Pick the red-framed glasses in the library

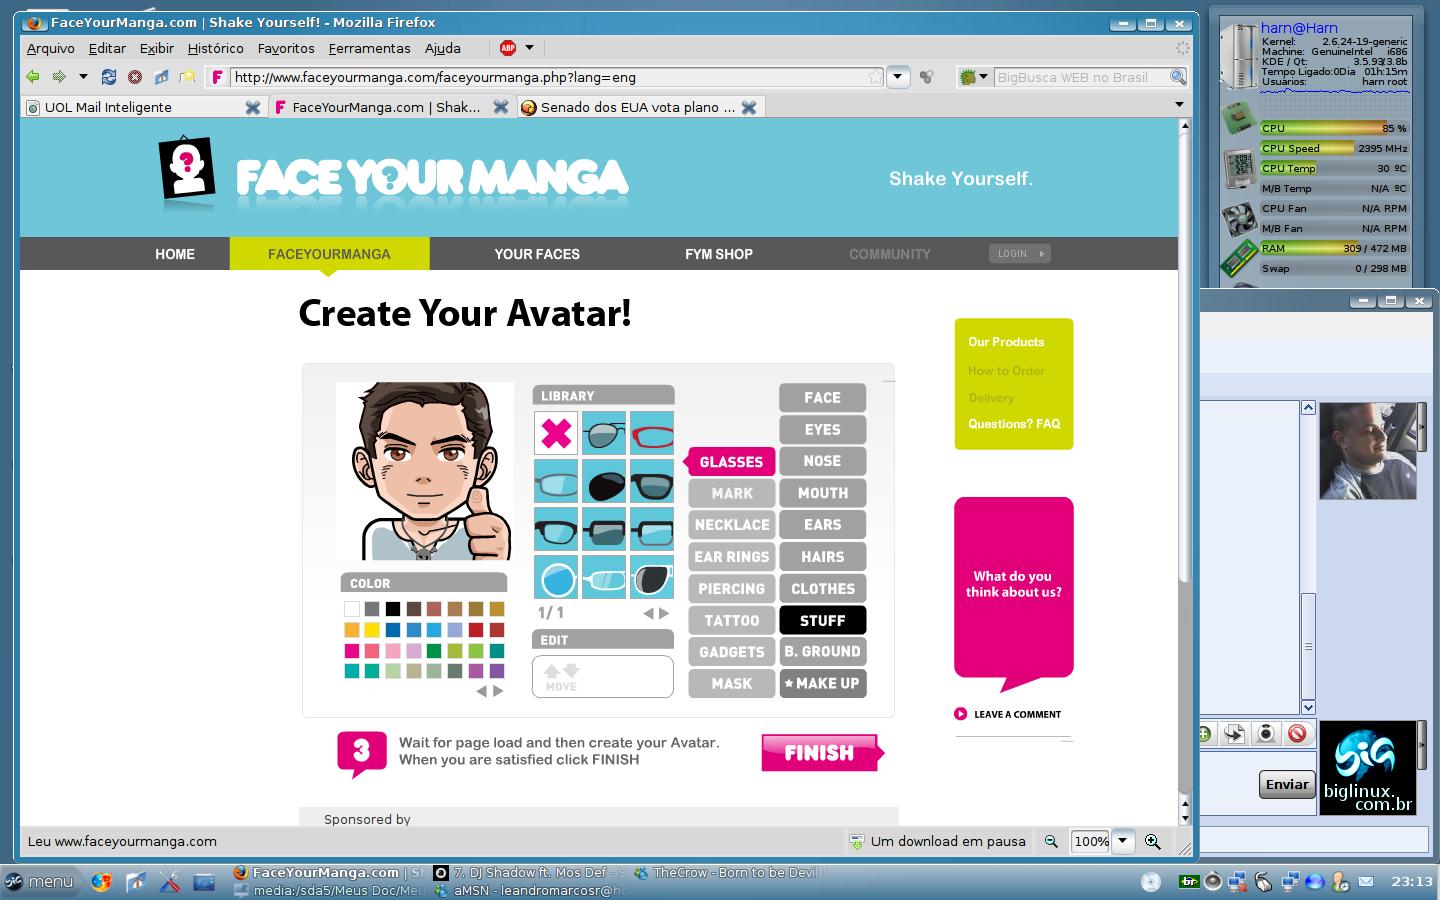point(652,433)
